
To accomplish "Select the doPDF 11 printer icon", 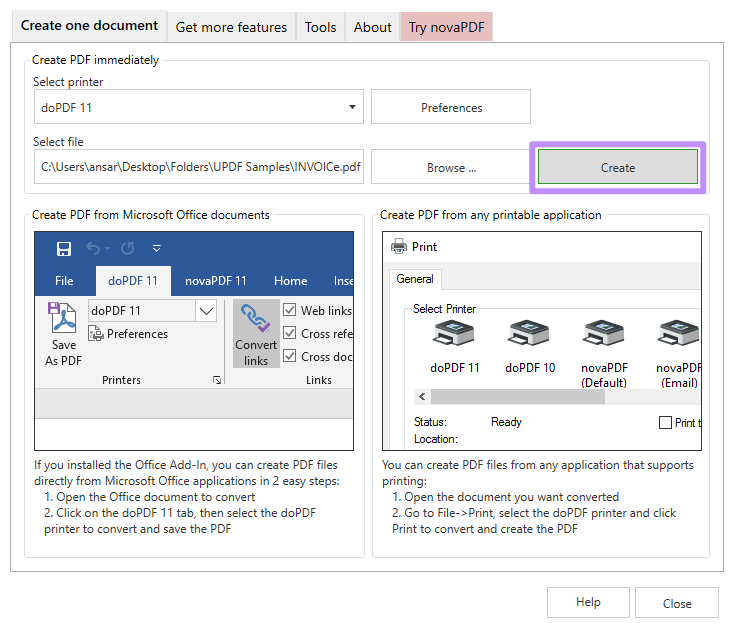I will pyautogui.click(x=454, y=333).
